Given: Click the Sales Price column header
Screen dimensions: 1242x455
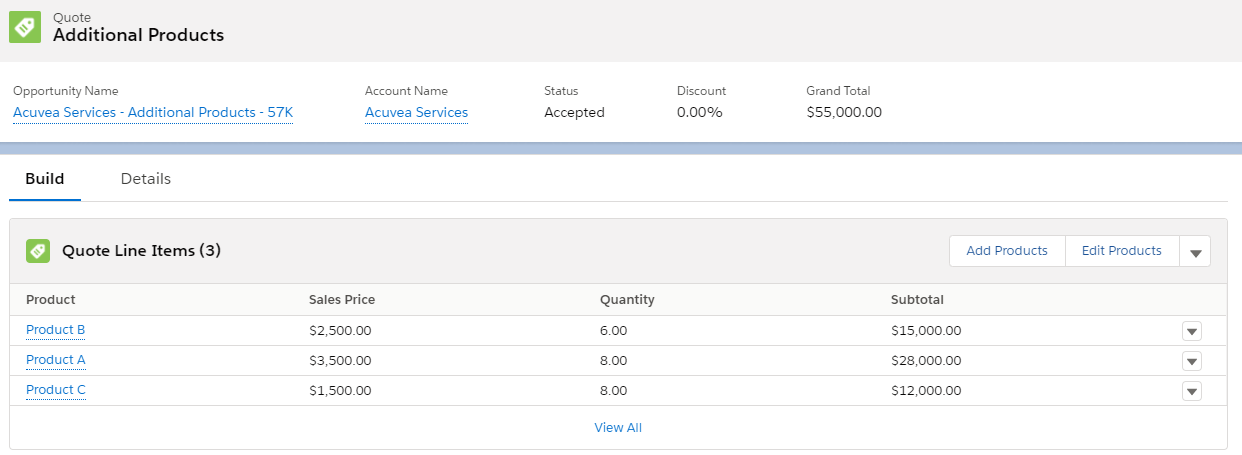Looking at the screenshot, I should (x=342, y=300).
